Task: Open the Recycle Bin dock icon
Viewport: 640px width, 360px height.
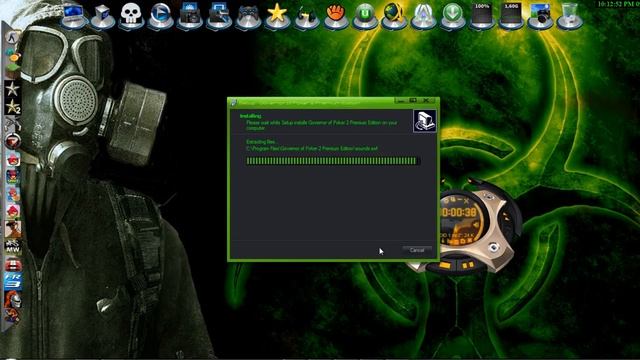Action: (569, 16)
